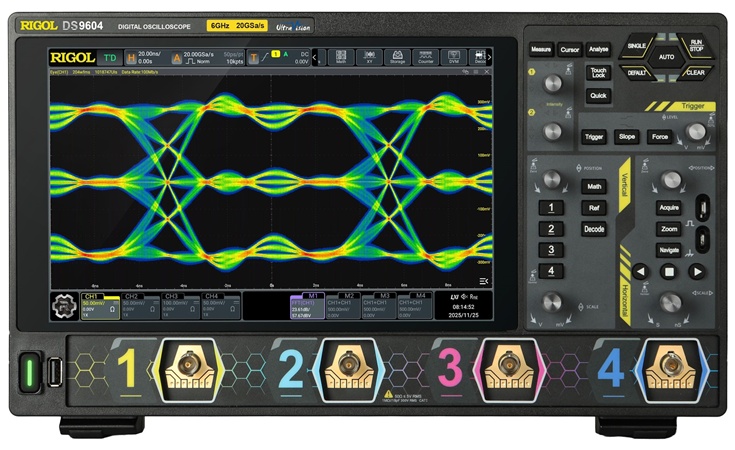Push the multifunction knob 2
Screen dimensions: 735x450
coord(553,131)
